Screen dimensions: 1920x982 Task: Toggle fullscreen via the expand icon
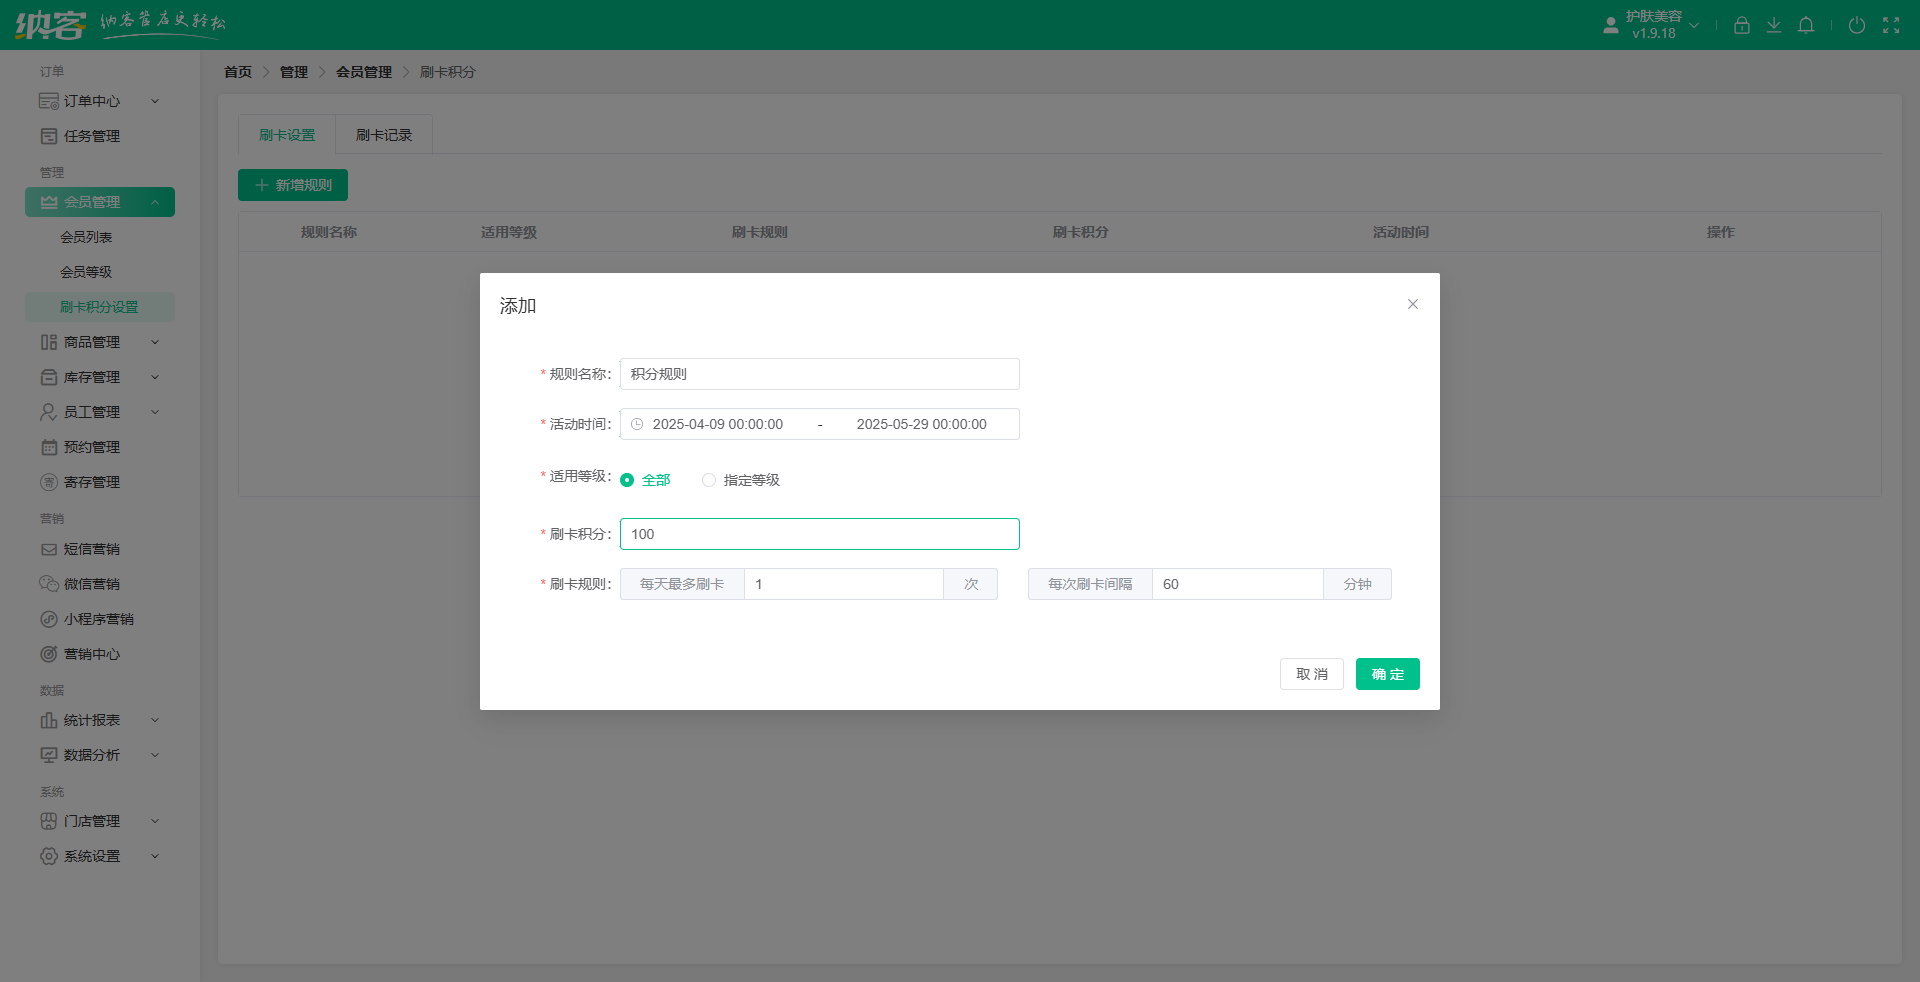(x=1892, y=25)
